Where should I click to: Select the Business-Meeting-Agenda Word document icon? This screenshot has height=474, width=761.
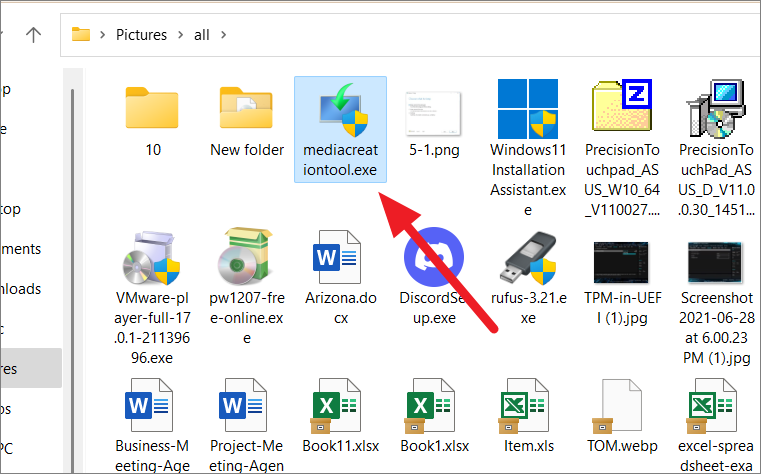click(149, 406)
